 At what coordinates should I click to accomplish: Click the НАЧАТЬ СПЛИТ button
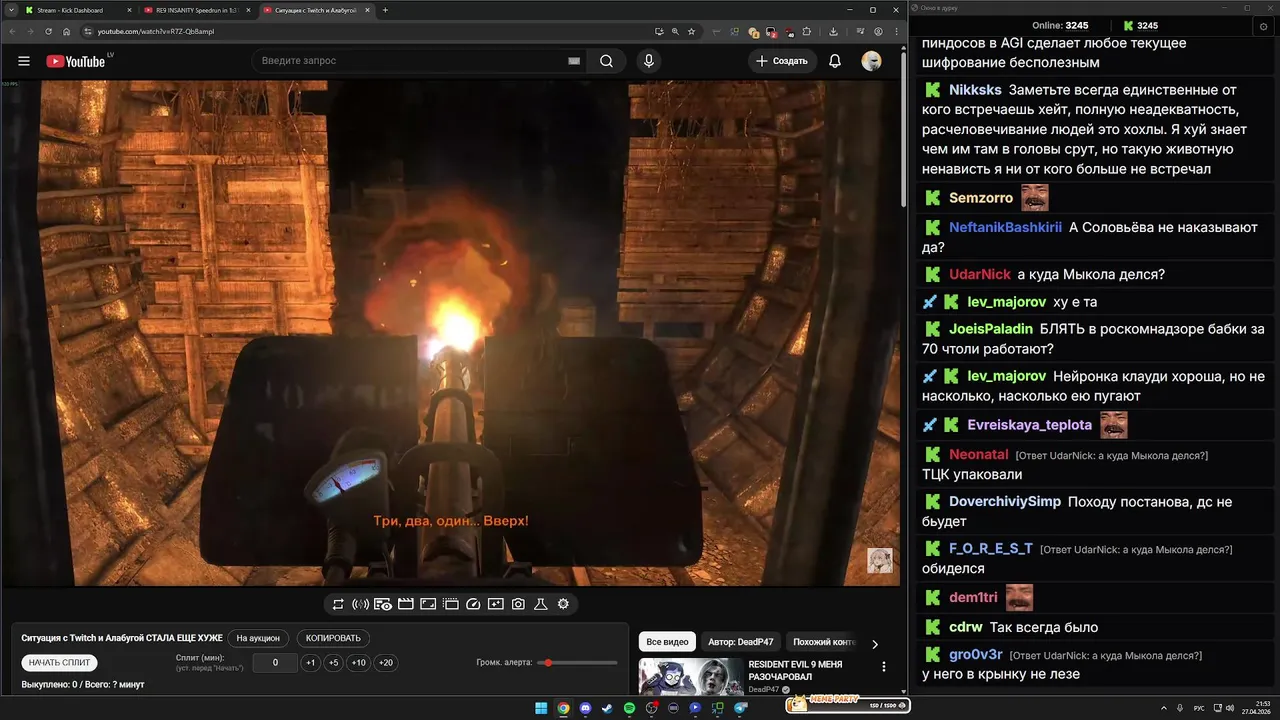tap(59, 663)
